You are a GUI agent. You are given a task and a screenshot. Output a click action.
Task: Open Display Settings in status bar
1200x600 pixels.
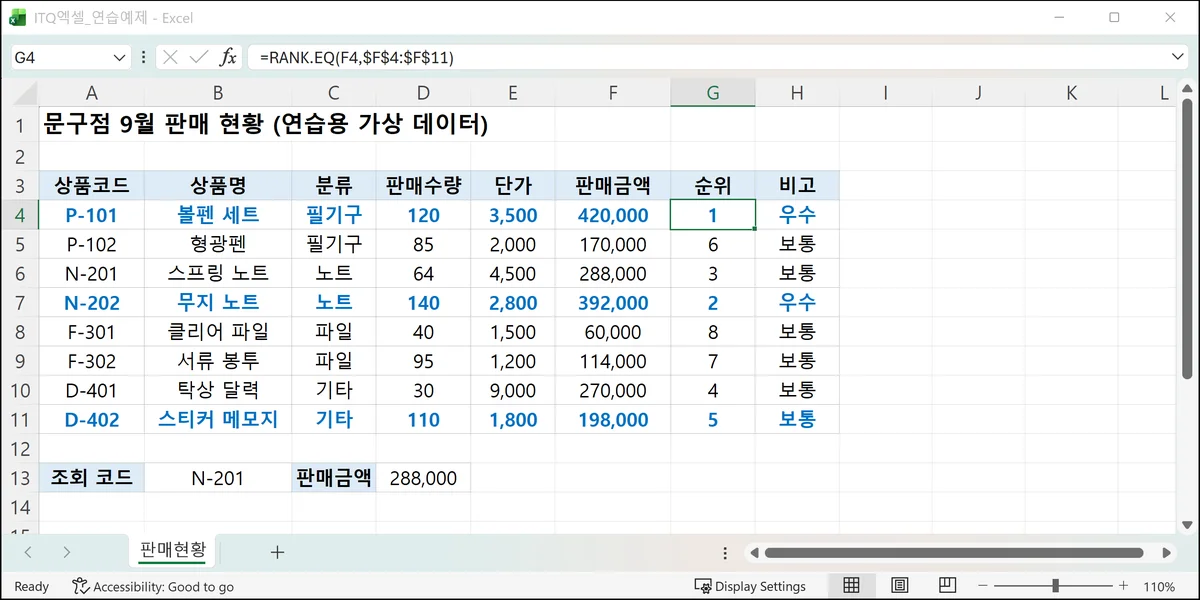(x=750, y=587)
